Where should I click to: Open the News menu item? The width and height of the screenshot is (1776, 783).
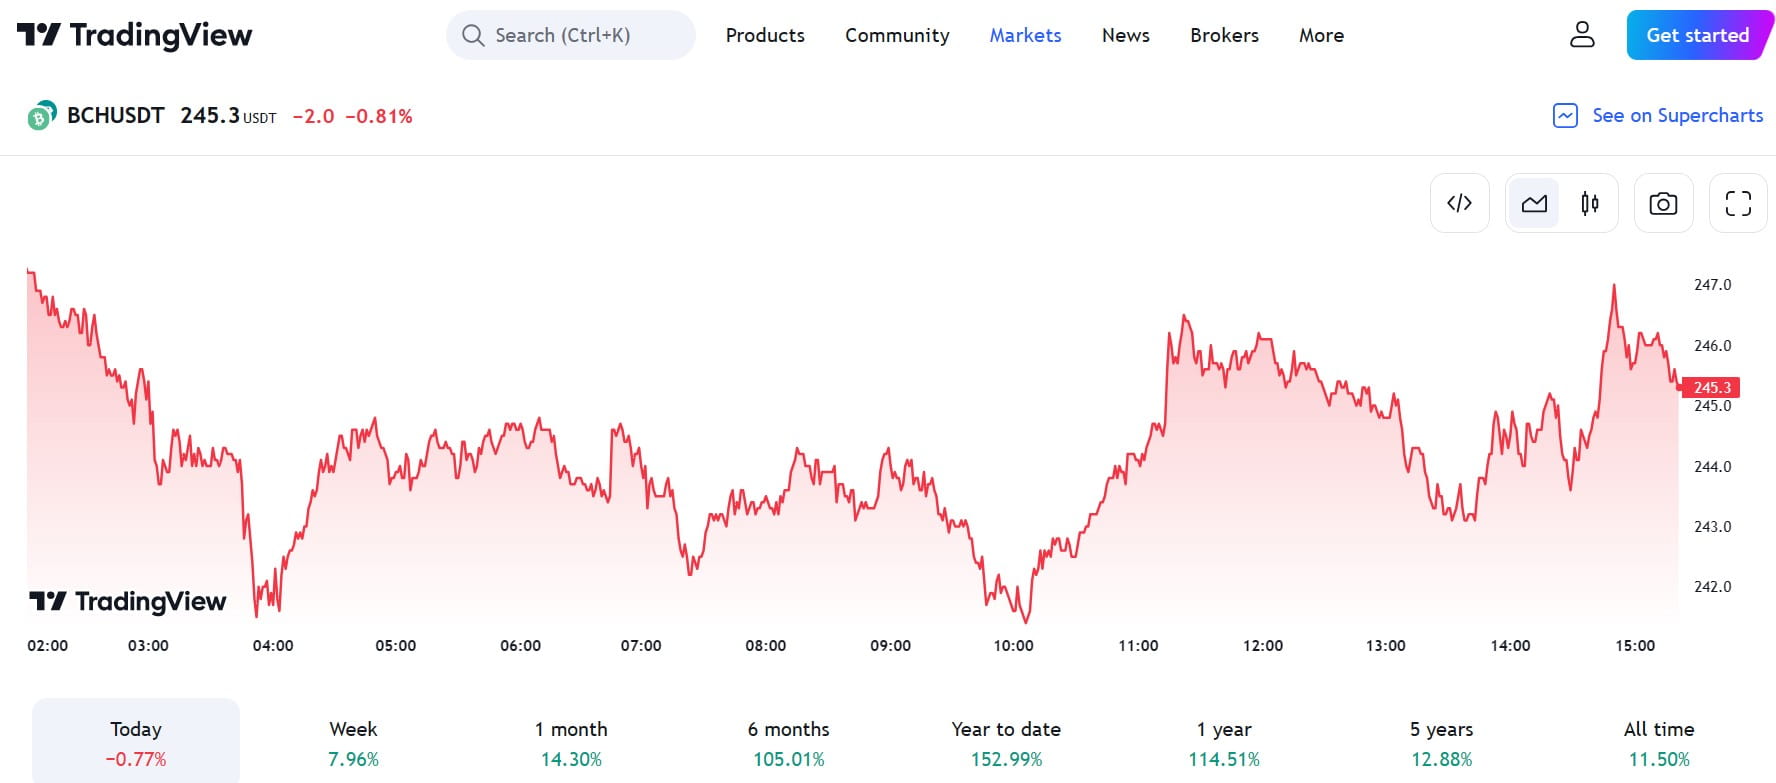pyautogui.click(x=1125, y=35)
